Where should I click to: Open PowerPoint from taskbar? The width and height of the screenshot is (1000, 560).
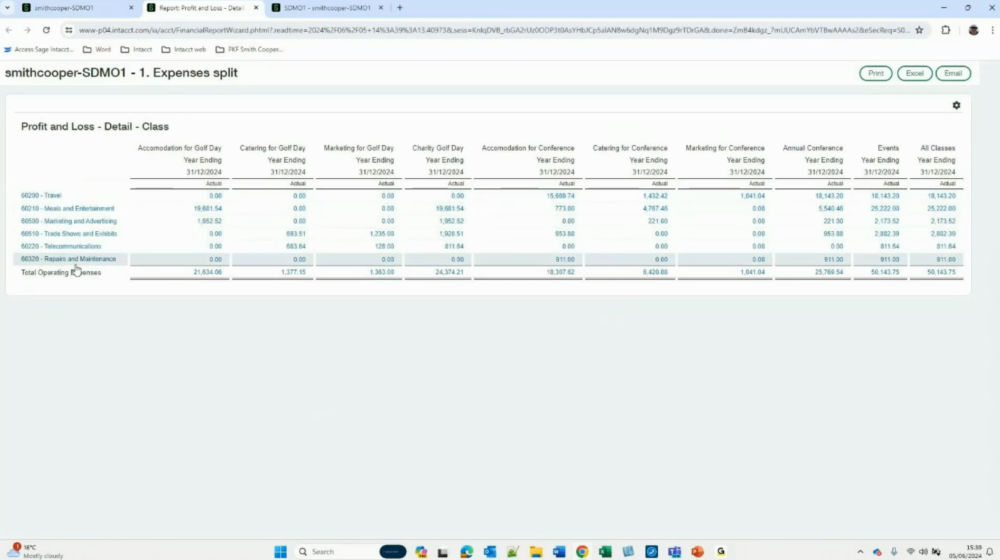click(697, 552)
